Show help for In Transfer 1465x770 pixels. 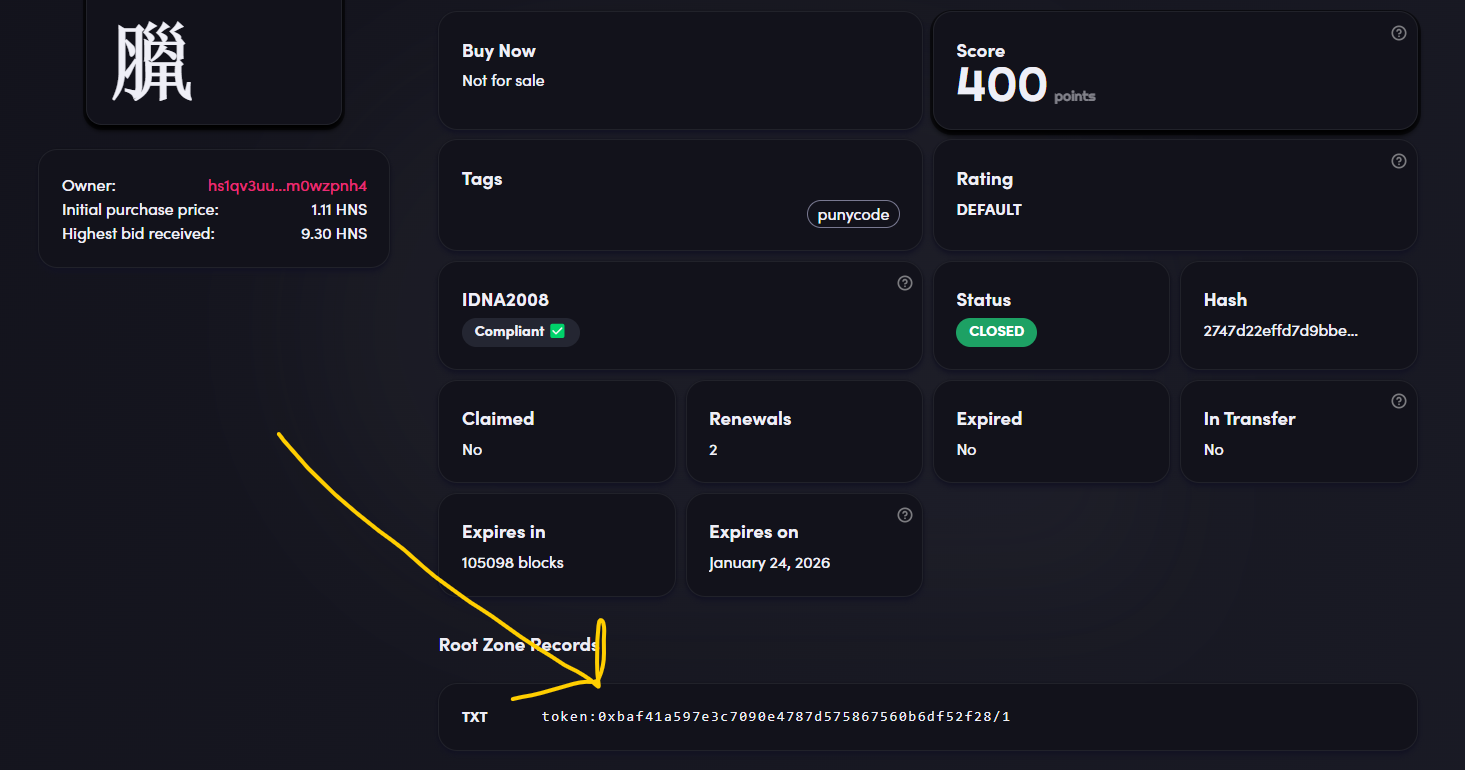[x=1398, y=401]
